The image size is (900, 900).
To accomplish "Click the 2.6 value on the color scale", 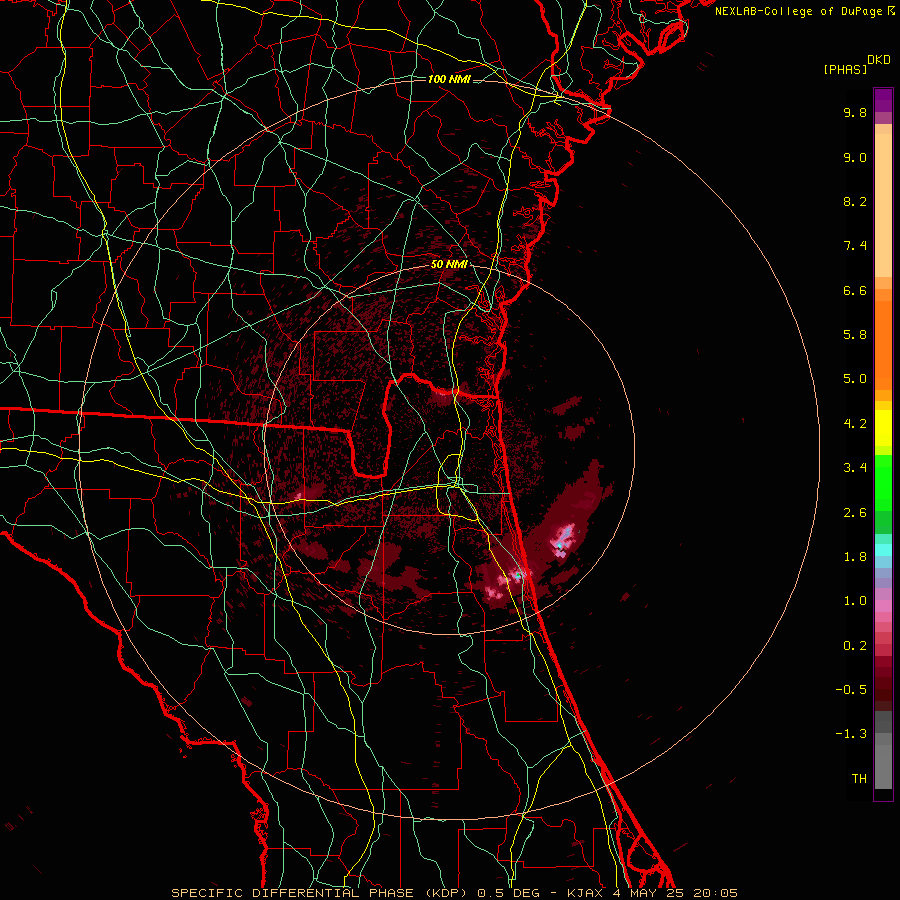I will (x=855, y=513).
